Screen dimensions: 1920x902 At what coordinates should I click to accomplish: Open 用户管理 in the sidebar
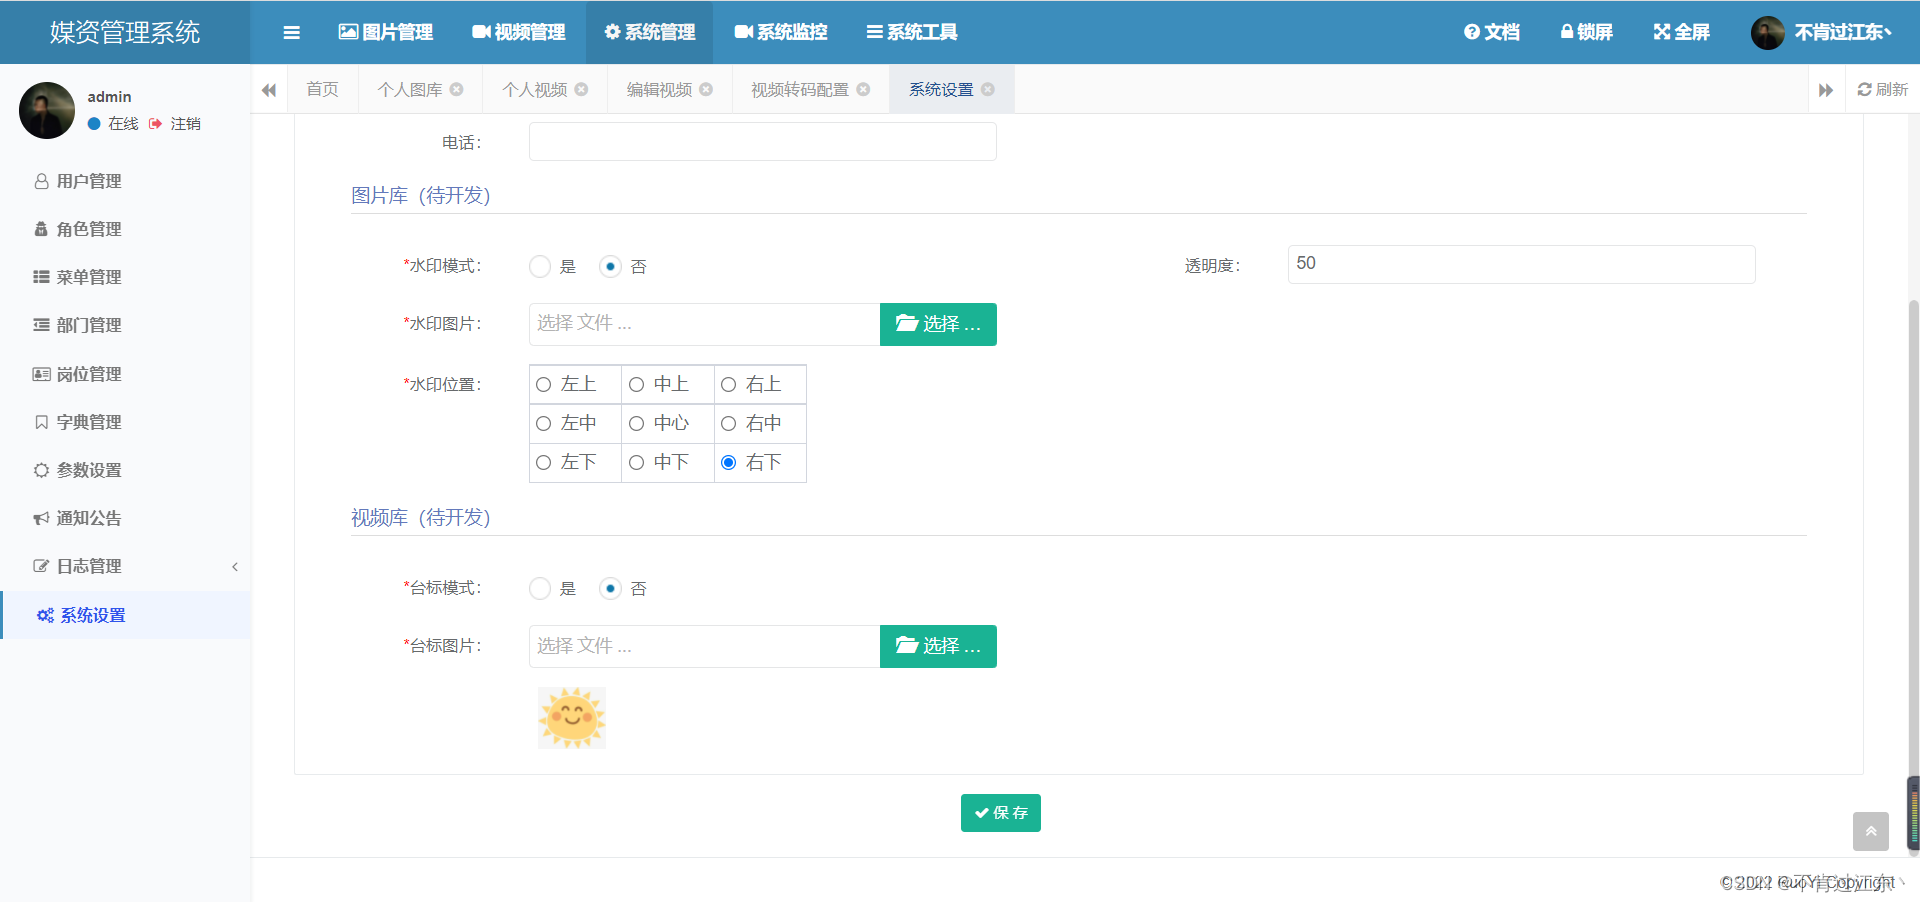[x=125, y=181]
